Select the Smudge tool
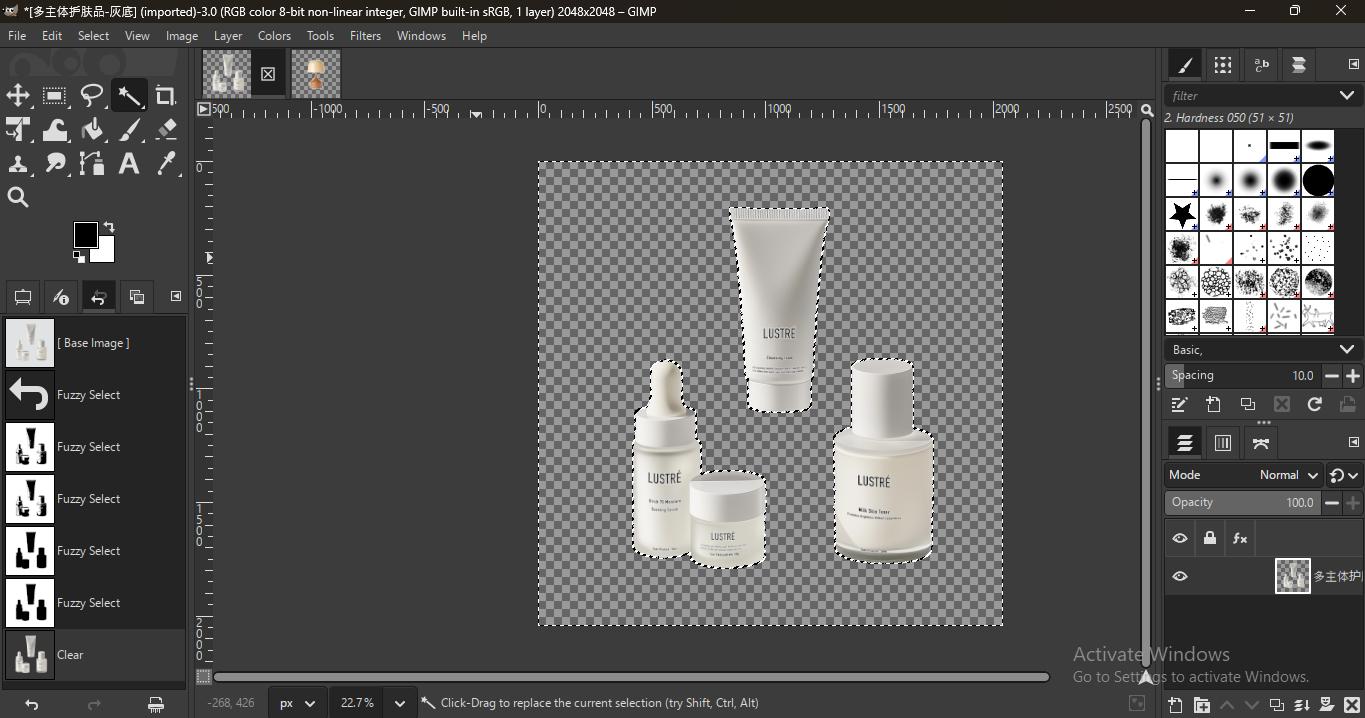 click(55, 164)
